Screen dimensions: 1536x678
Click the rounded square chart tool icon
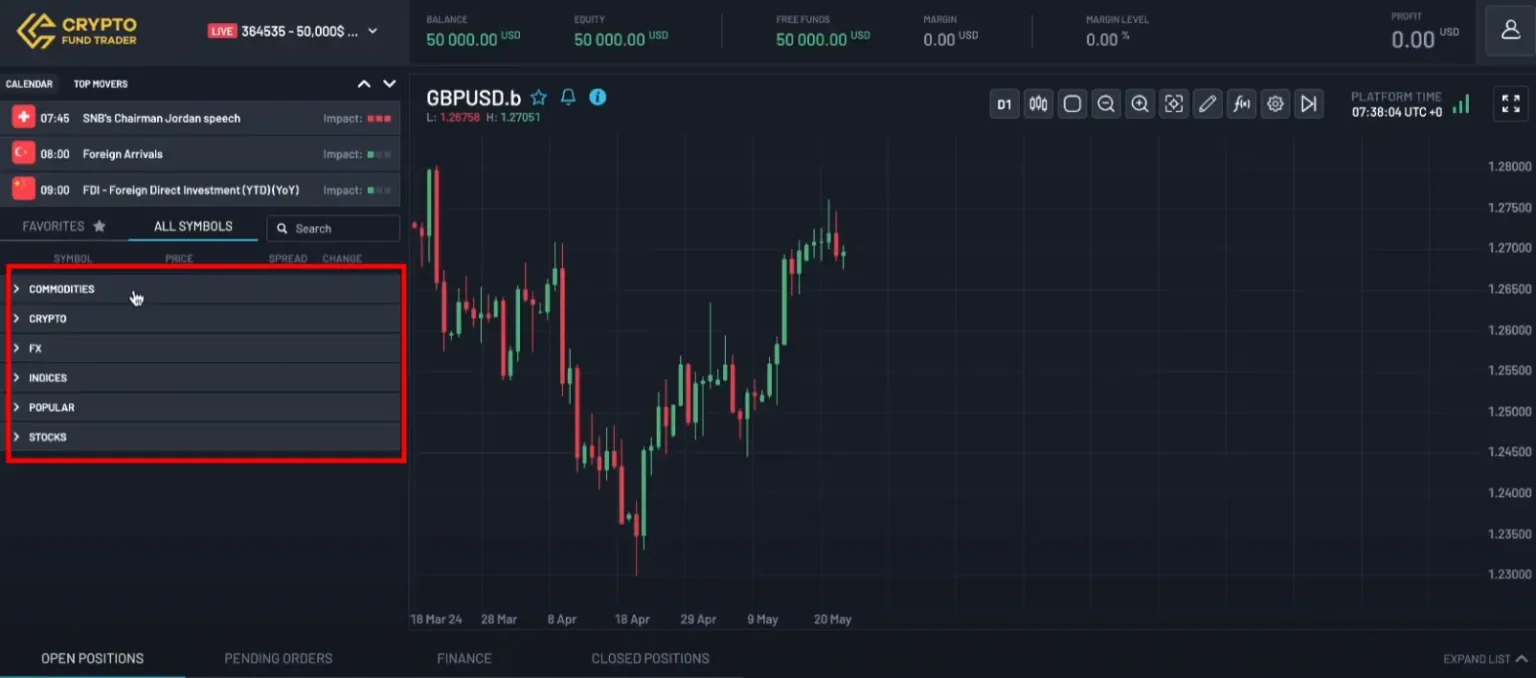[x=1072, y=104]
